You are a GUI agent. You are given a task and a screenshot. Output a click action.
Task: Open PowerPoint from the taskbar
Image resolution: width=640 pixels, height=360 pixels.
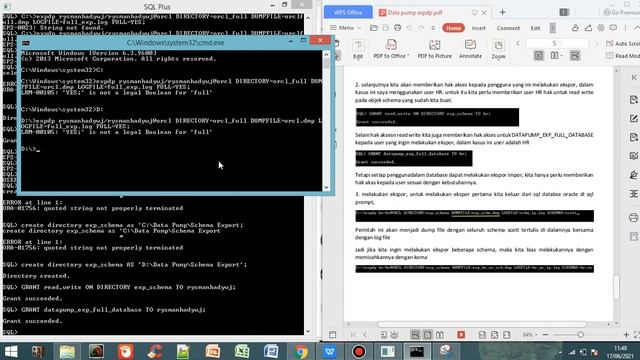pos(213,351)
